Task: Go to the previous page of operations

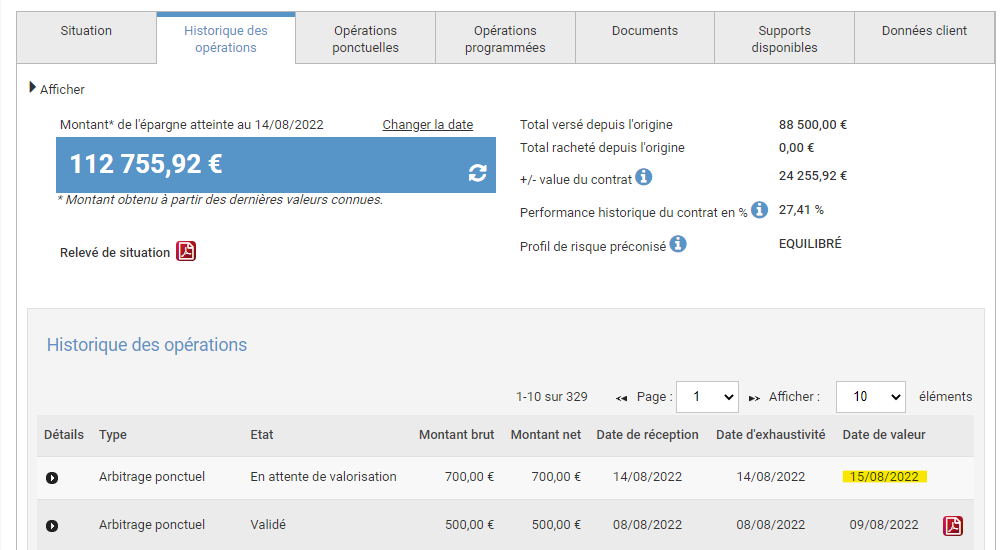Action: pyautogui.click(x=621, y=398)
